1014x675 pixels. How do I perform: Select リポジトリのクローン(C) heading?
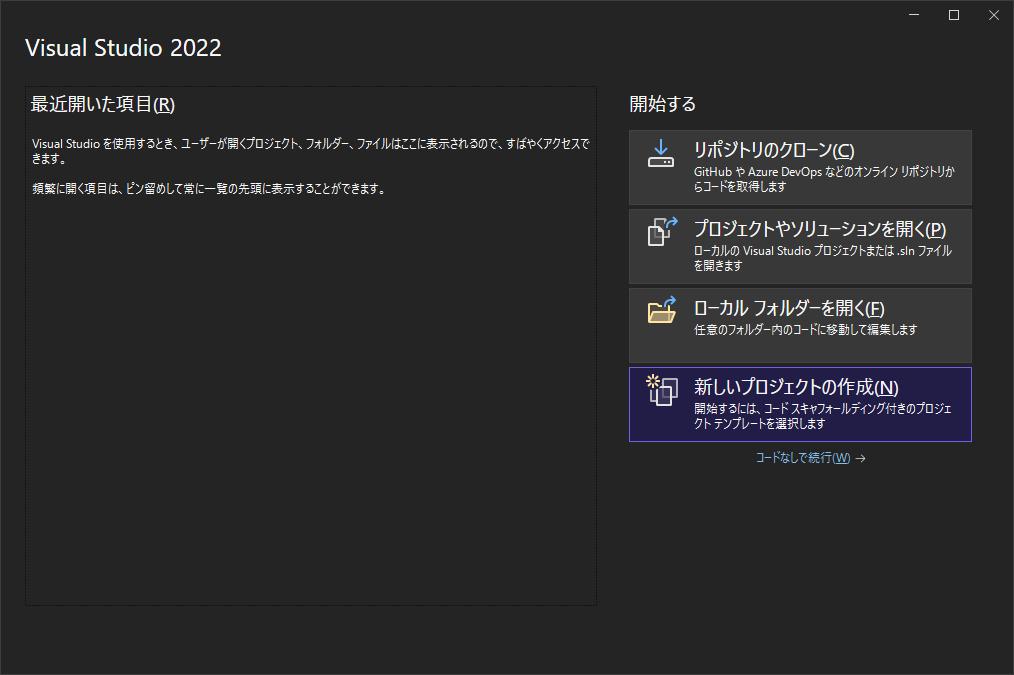pos(774,150)
